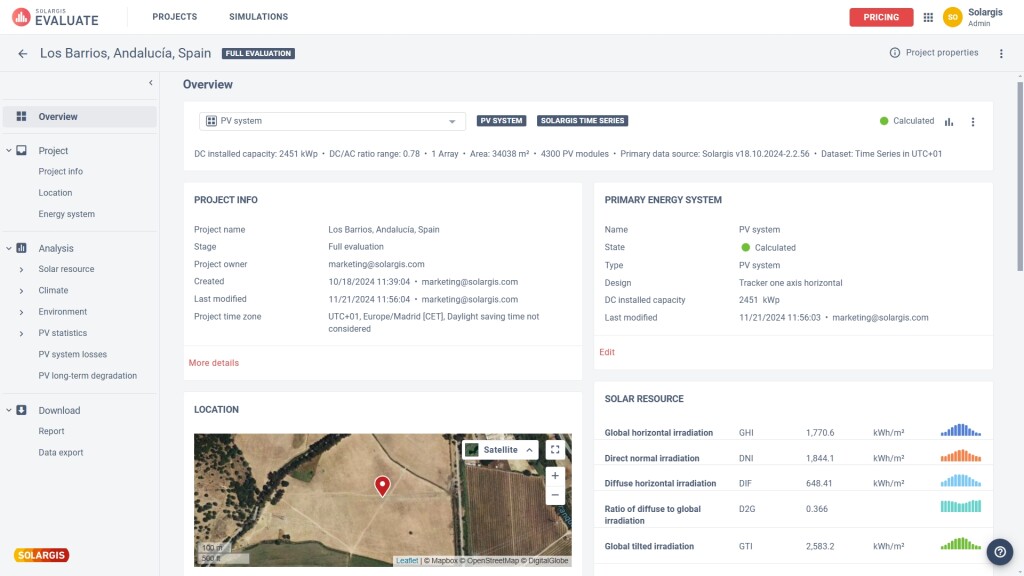Click the apps grid icon near Pricing

coord(928,16)
